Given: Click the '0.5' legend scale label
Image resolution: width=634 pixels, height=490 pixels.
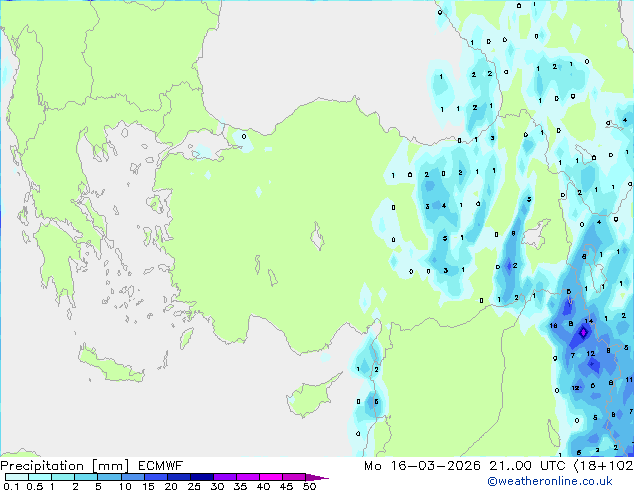Looking at the screenshot, I should click(35, 486).
